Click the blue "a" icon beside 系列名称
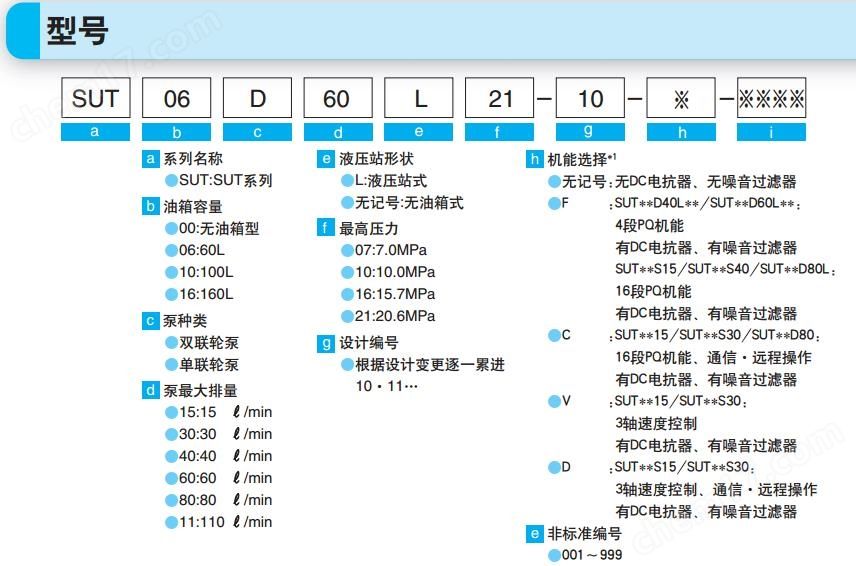Viewport: 856px width, 566px height. 151,159
